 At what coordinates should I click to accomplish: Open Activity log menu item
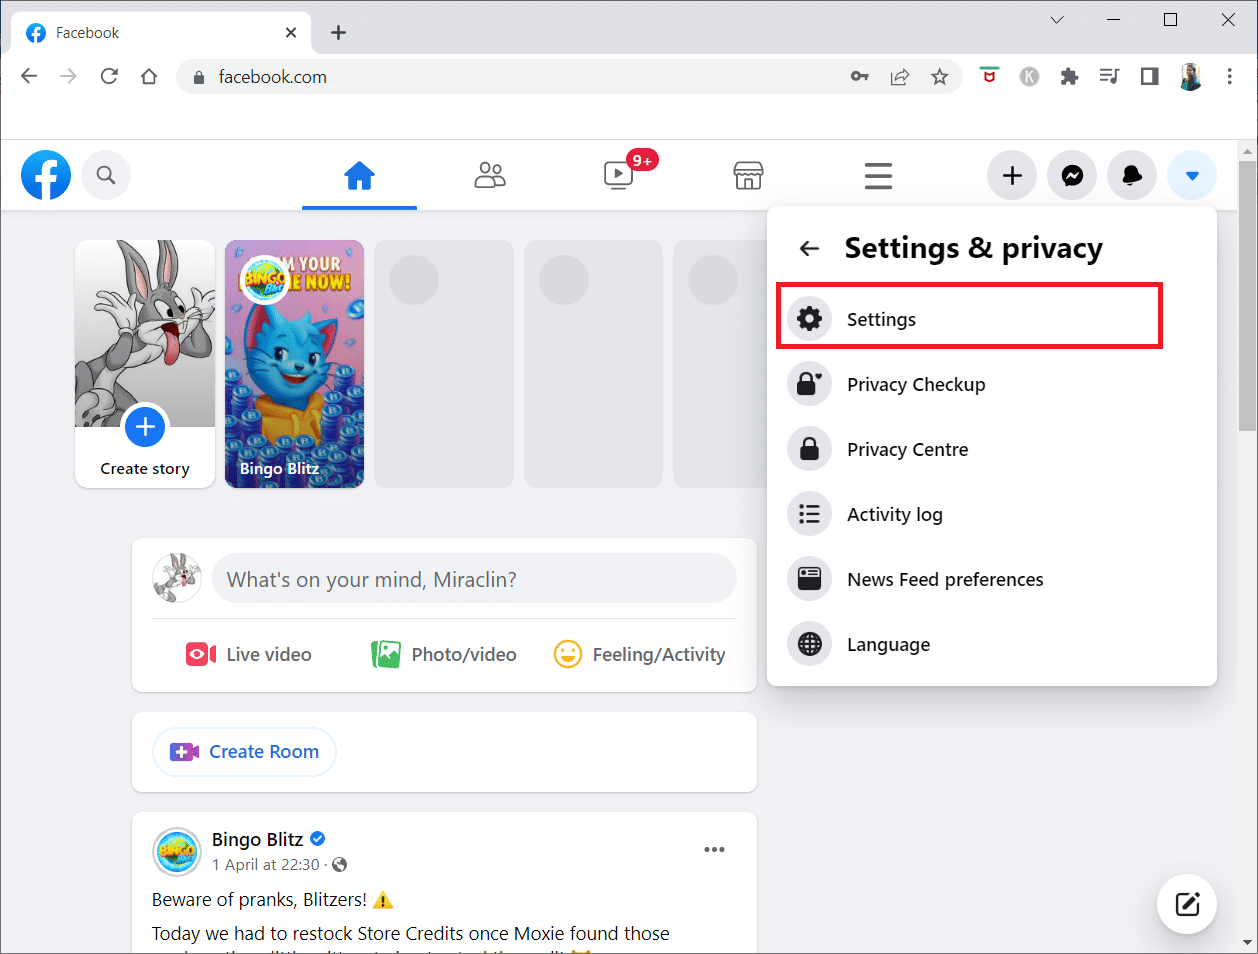992,514
